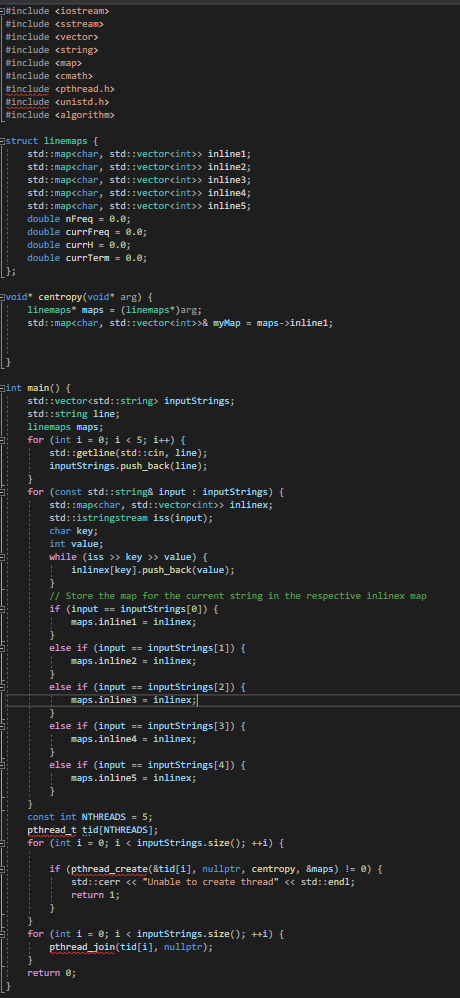
Task: Click the 'return 0;' line
Action: pos(52,973)
